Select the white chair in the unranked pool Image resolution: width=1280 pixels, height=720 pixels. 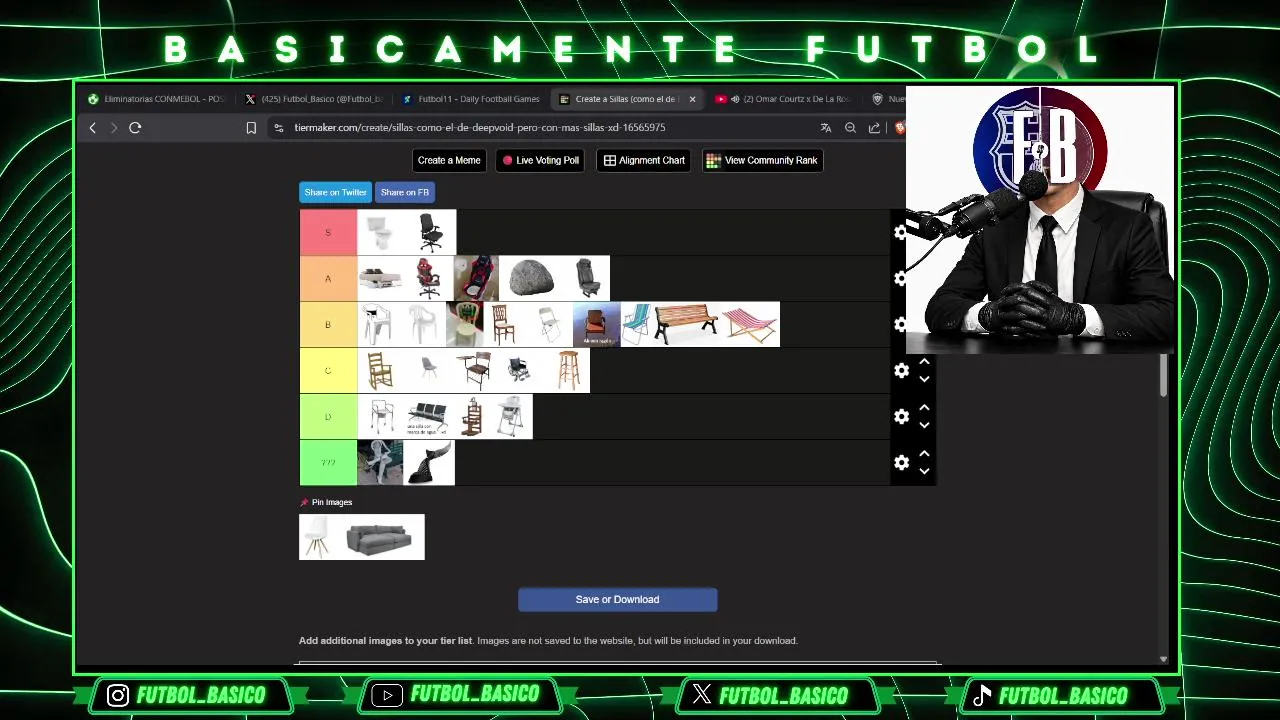pyautogui.click(x=319, y=537)
